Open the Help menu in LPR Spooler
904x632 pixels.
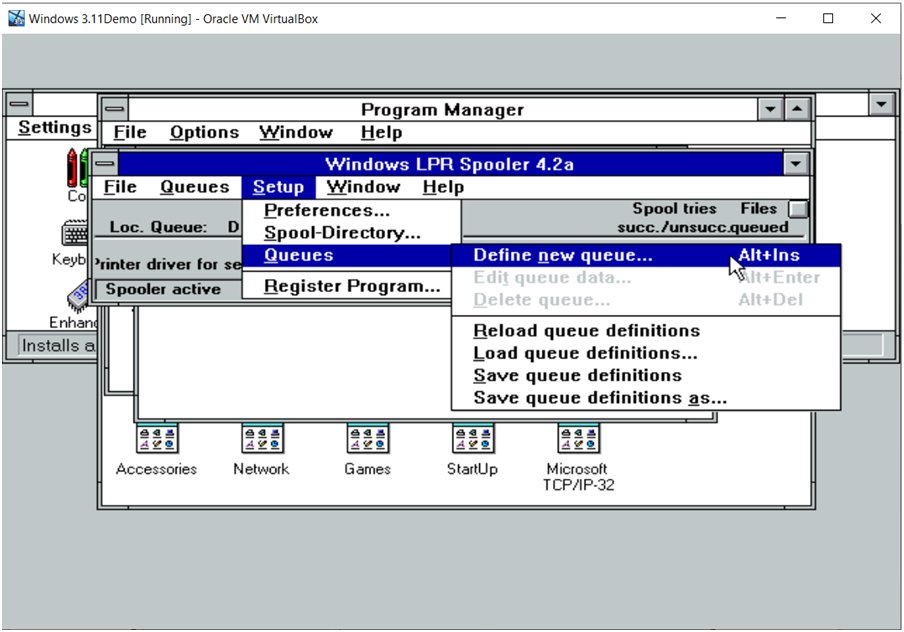443,187
